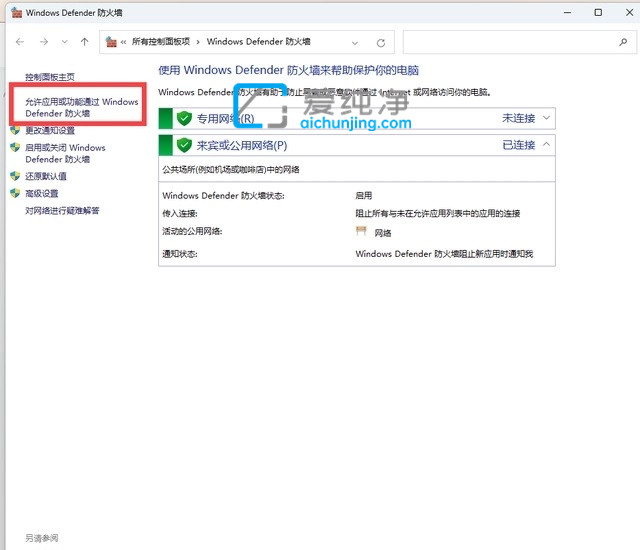Click the Forward navigation arrow
The image size is (640, 550).
tap(44, 42)
